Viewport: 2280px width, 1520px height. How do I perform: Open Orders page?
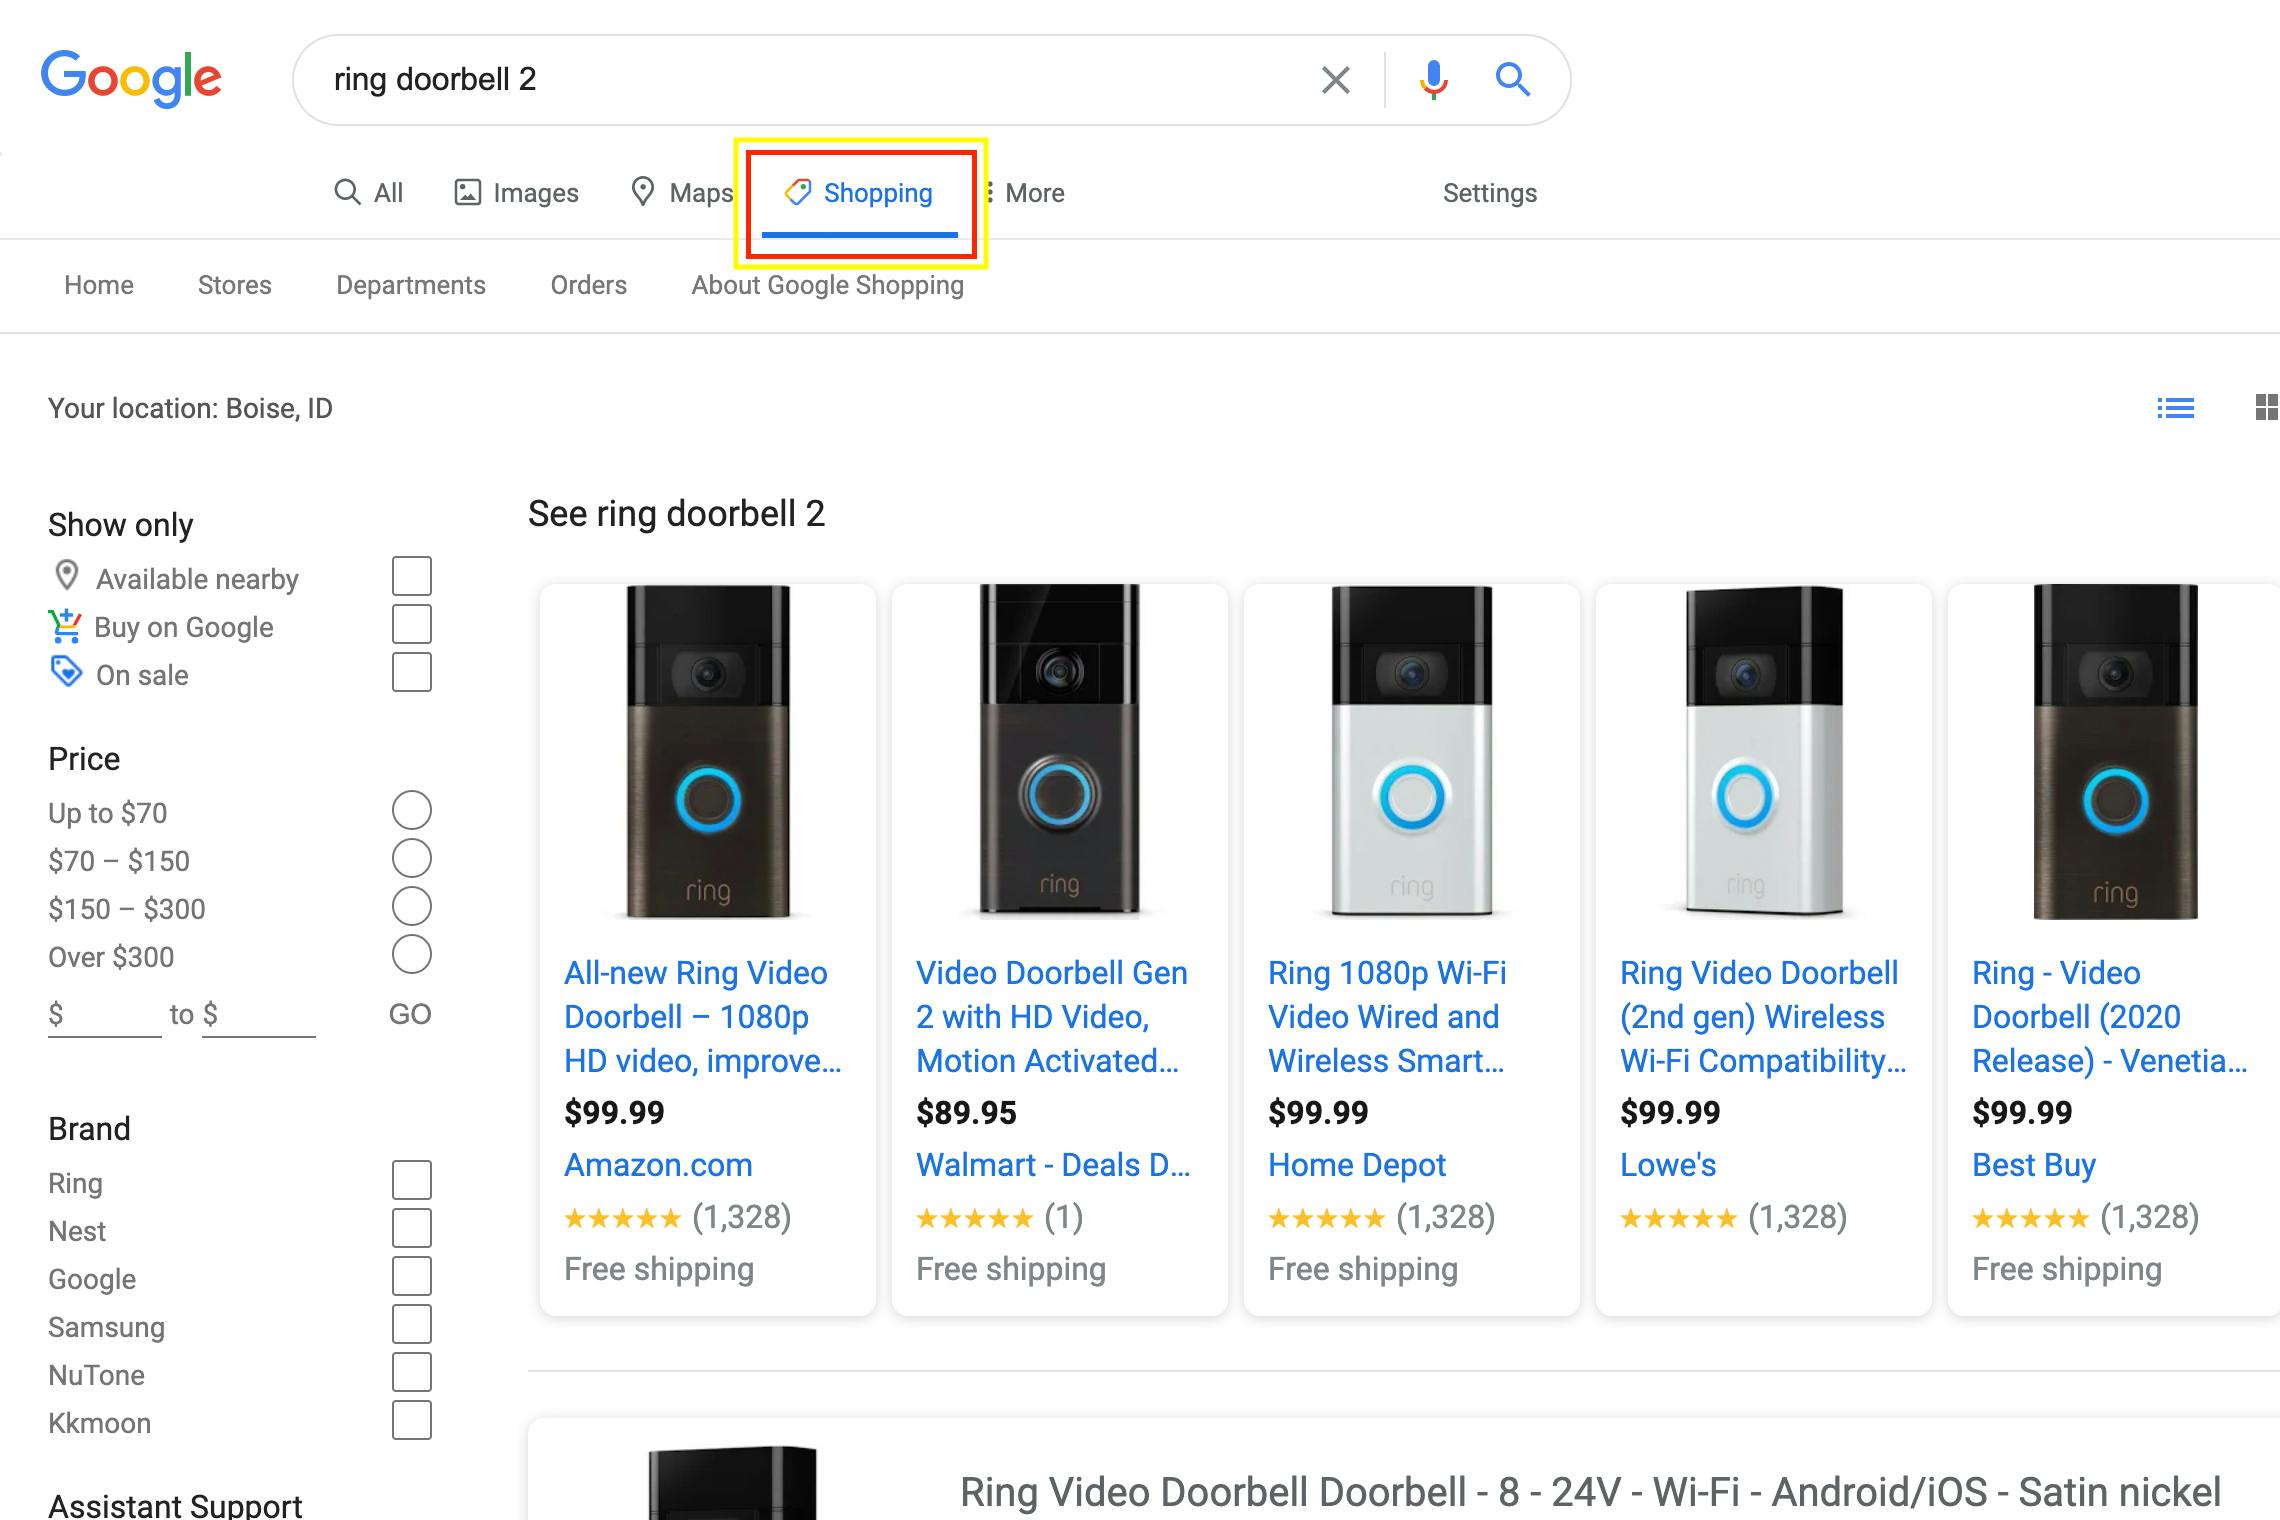(x=589, y=285)
